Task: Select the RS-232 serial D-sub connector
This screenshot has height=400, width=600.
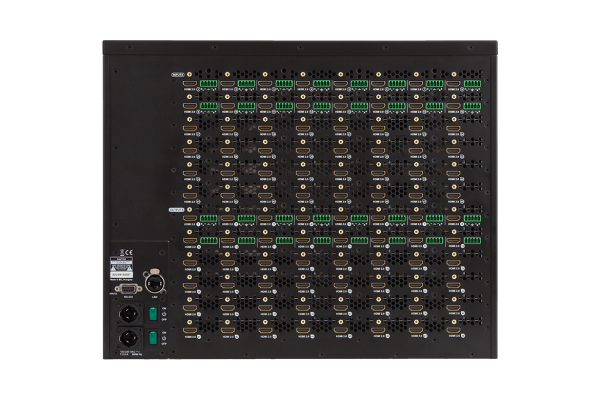Action: [x=128, y=288]
